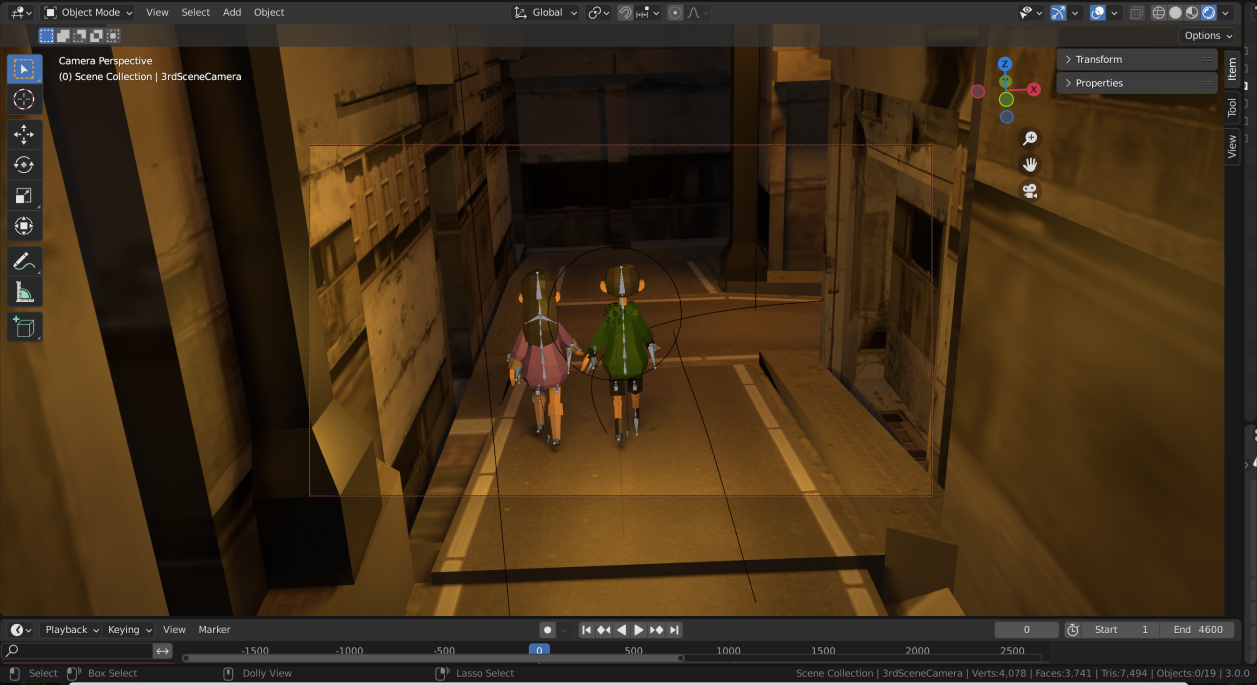Open the Select menu
1257x685 pixels.
point(196,13)
